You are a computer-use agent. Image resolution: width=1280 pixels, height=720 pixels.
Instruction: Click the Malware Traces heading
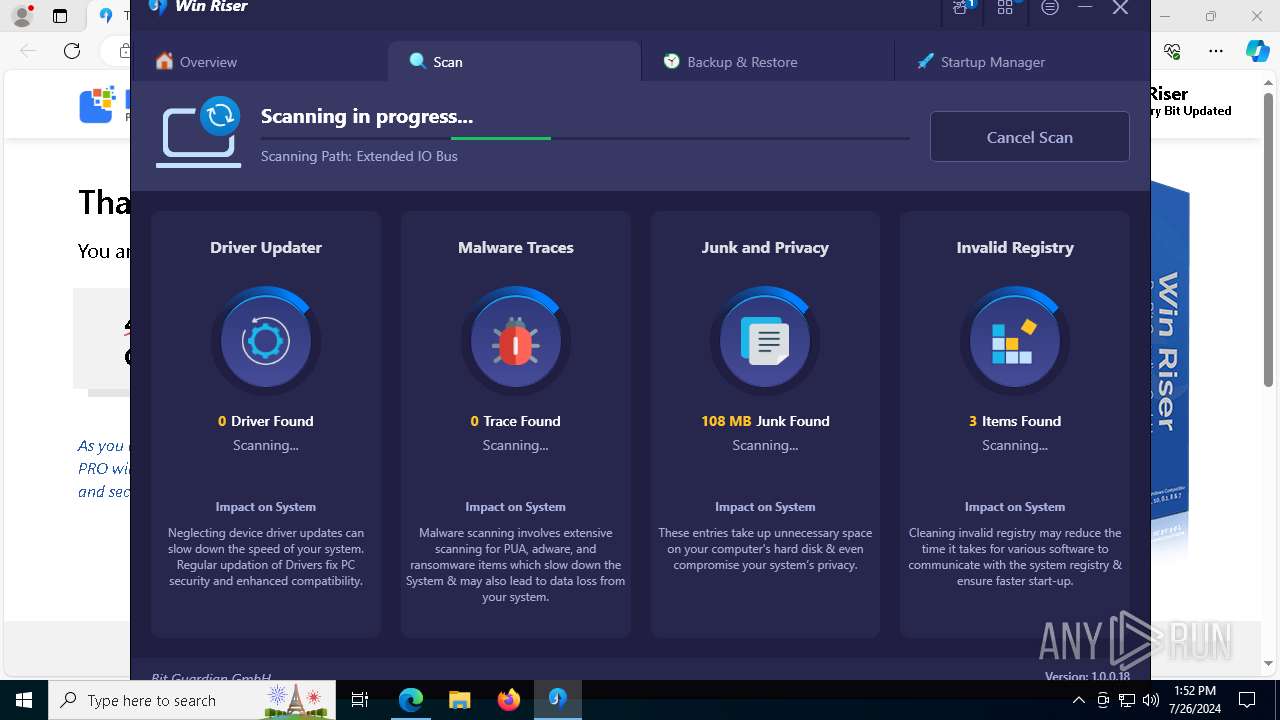point(515,247)
